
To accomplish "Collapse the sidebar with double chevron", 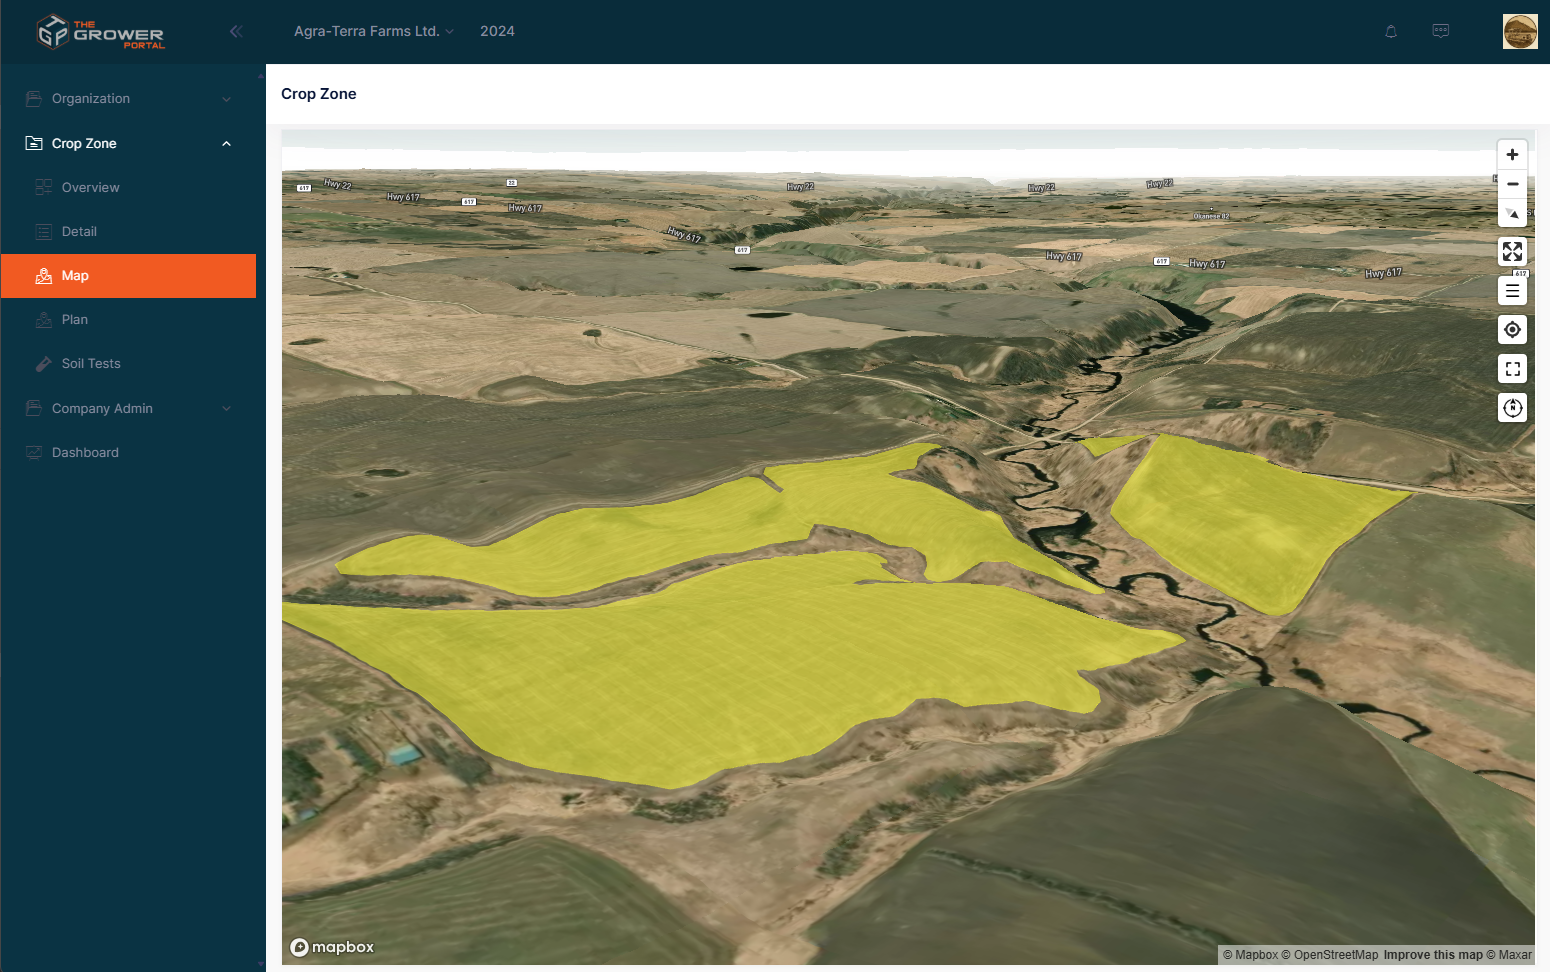I will tap(236, 31).
